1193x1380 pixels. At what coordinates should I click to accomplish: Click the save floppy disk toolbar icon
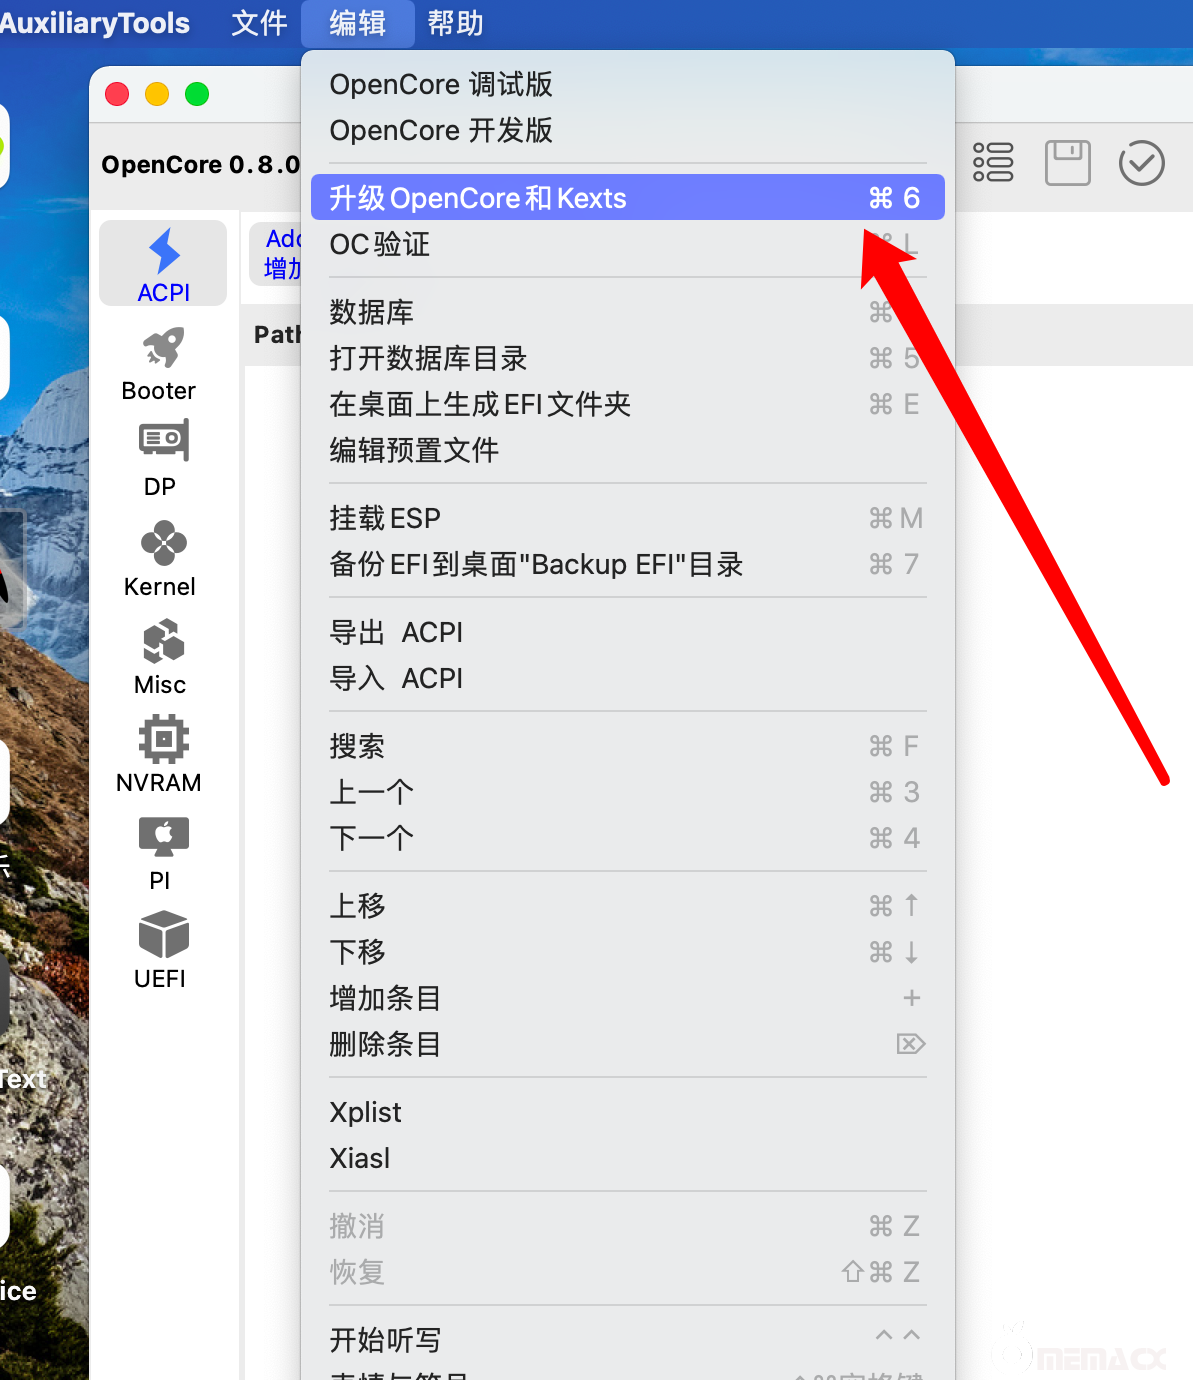point(1067,163)
